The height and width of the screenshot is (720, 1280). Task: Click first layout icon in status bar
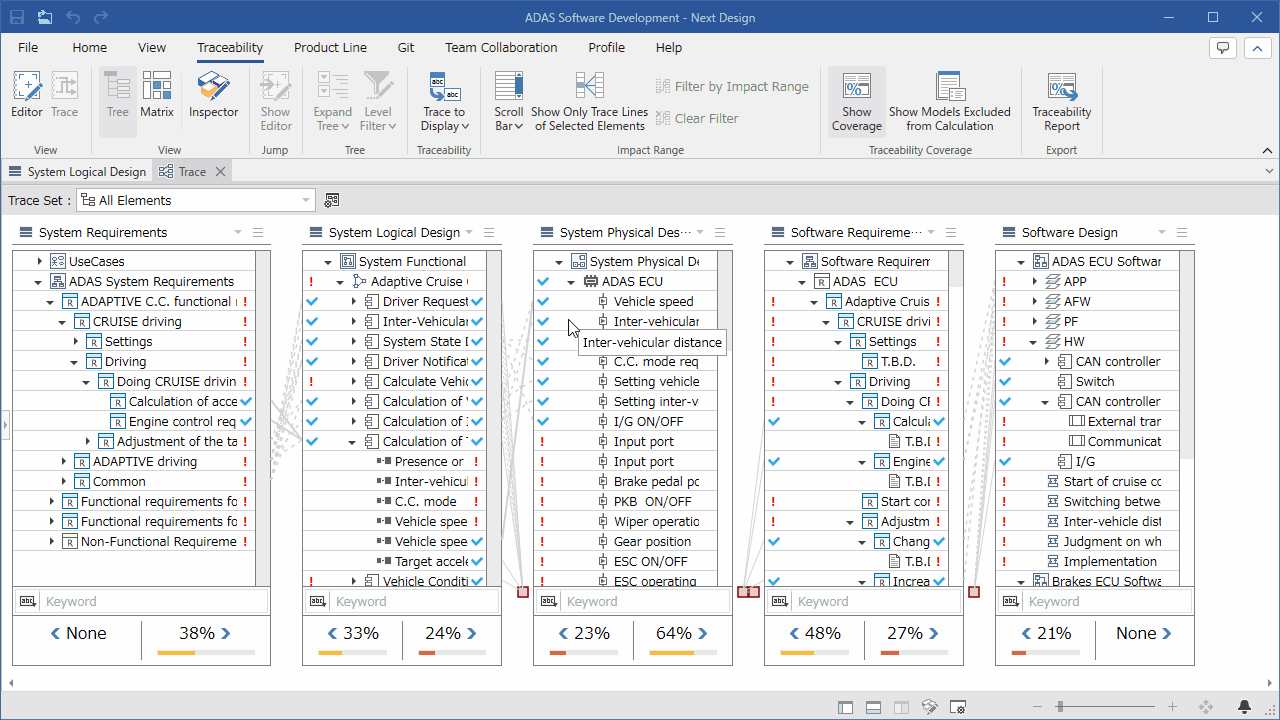coord(845,707)
